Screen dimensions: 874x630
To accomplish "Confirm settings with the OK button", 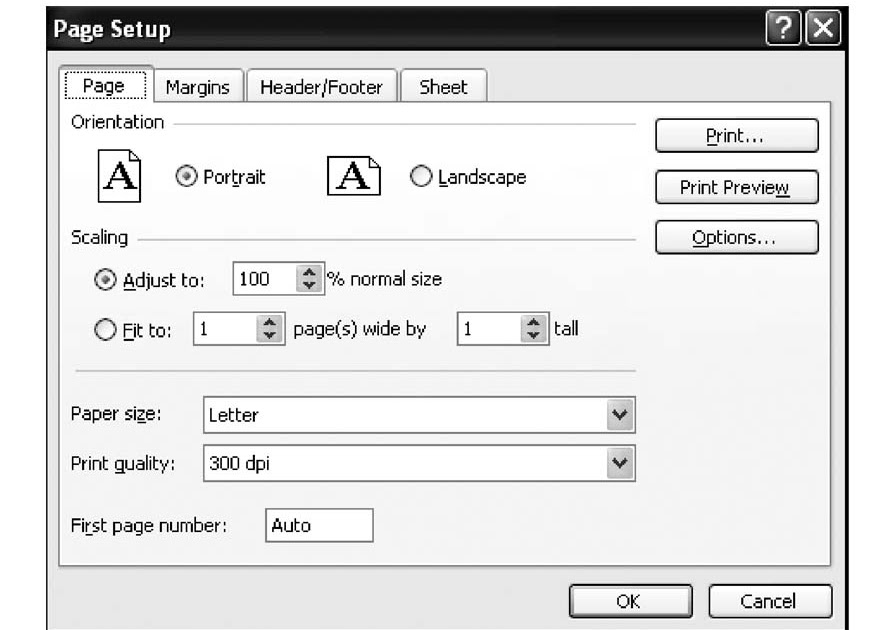I will pos(630,601).
